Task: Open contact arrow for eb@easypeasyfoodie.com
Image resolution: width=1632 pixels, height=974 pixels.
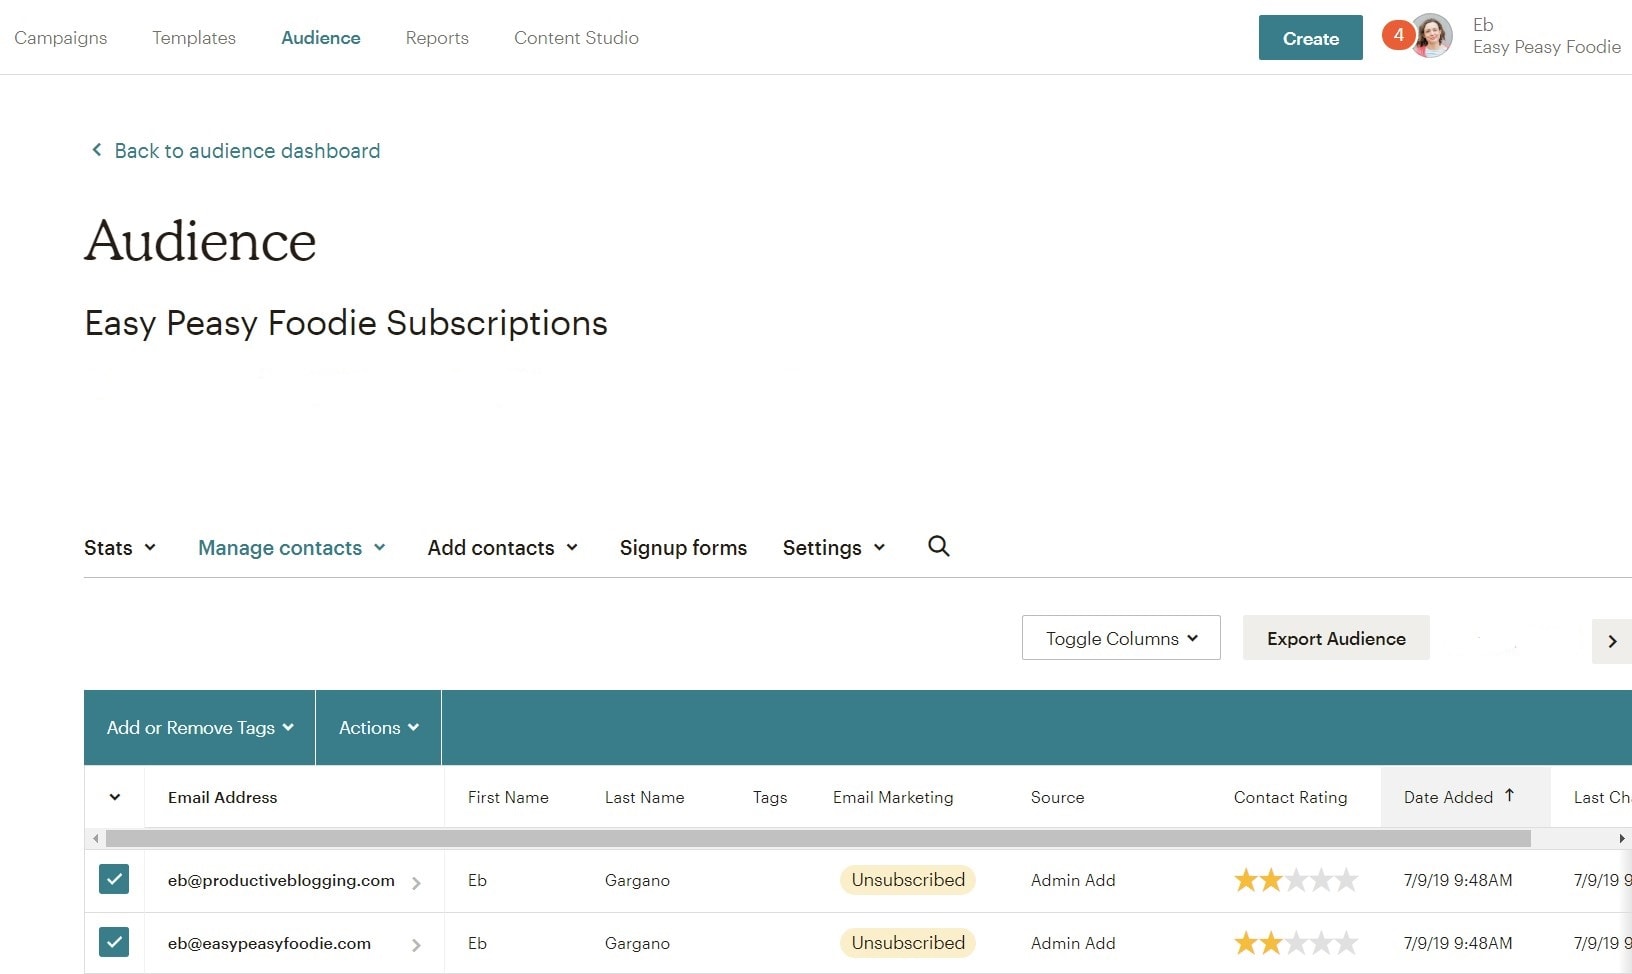Action: (416, 945)
